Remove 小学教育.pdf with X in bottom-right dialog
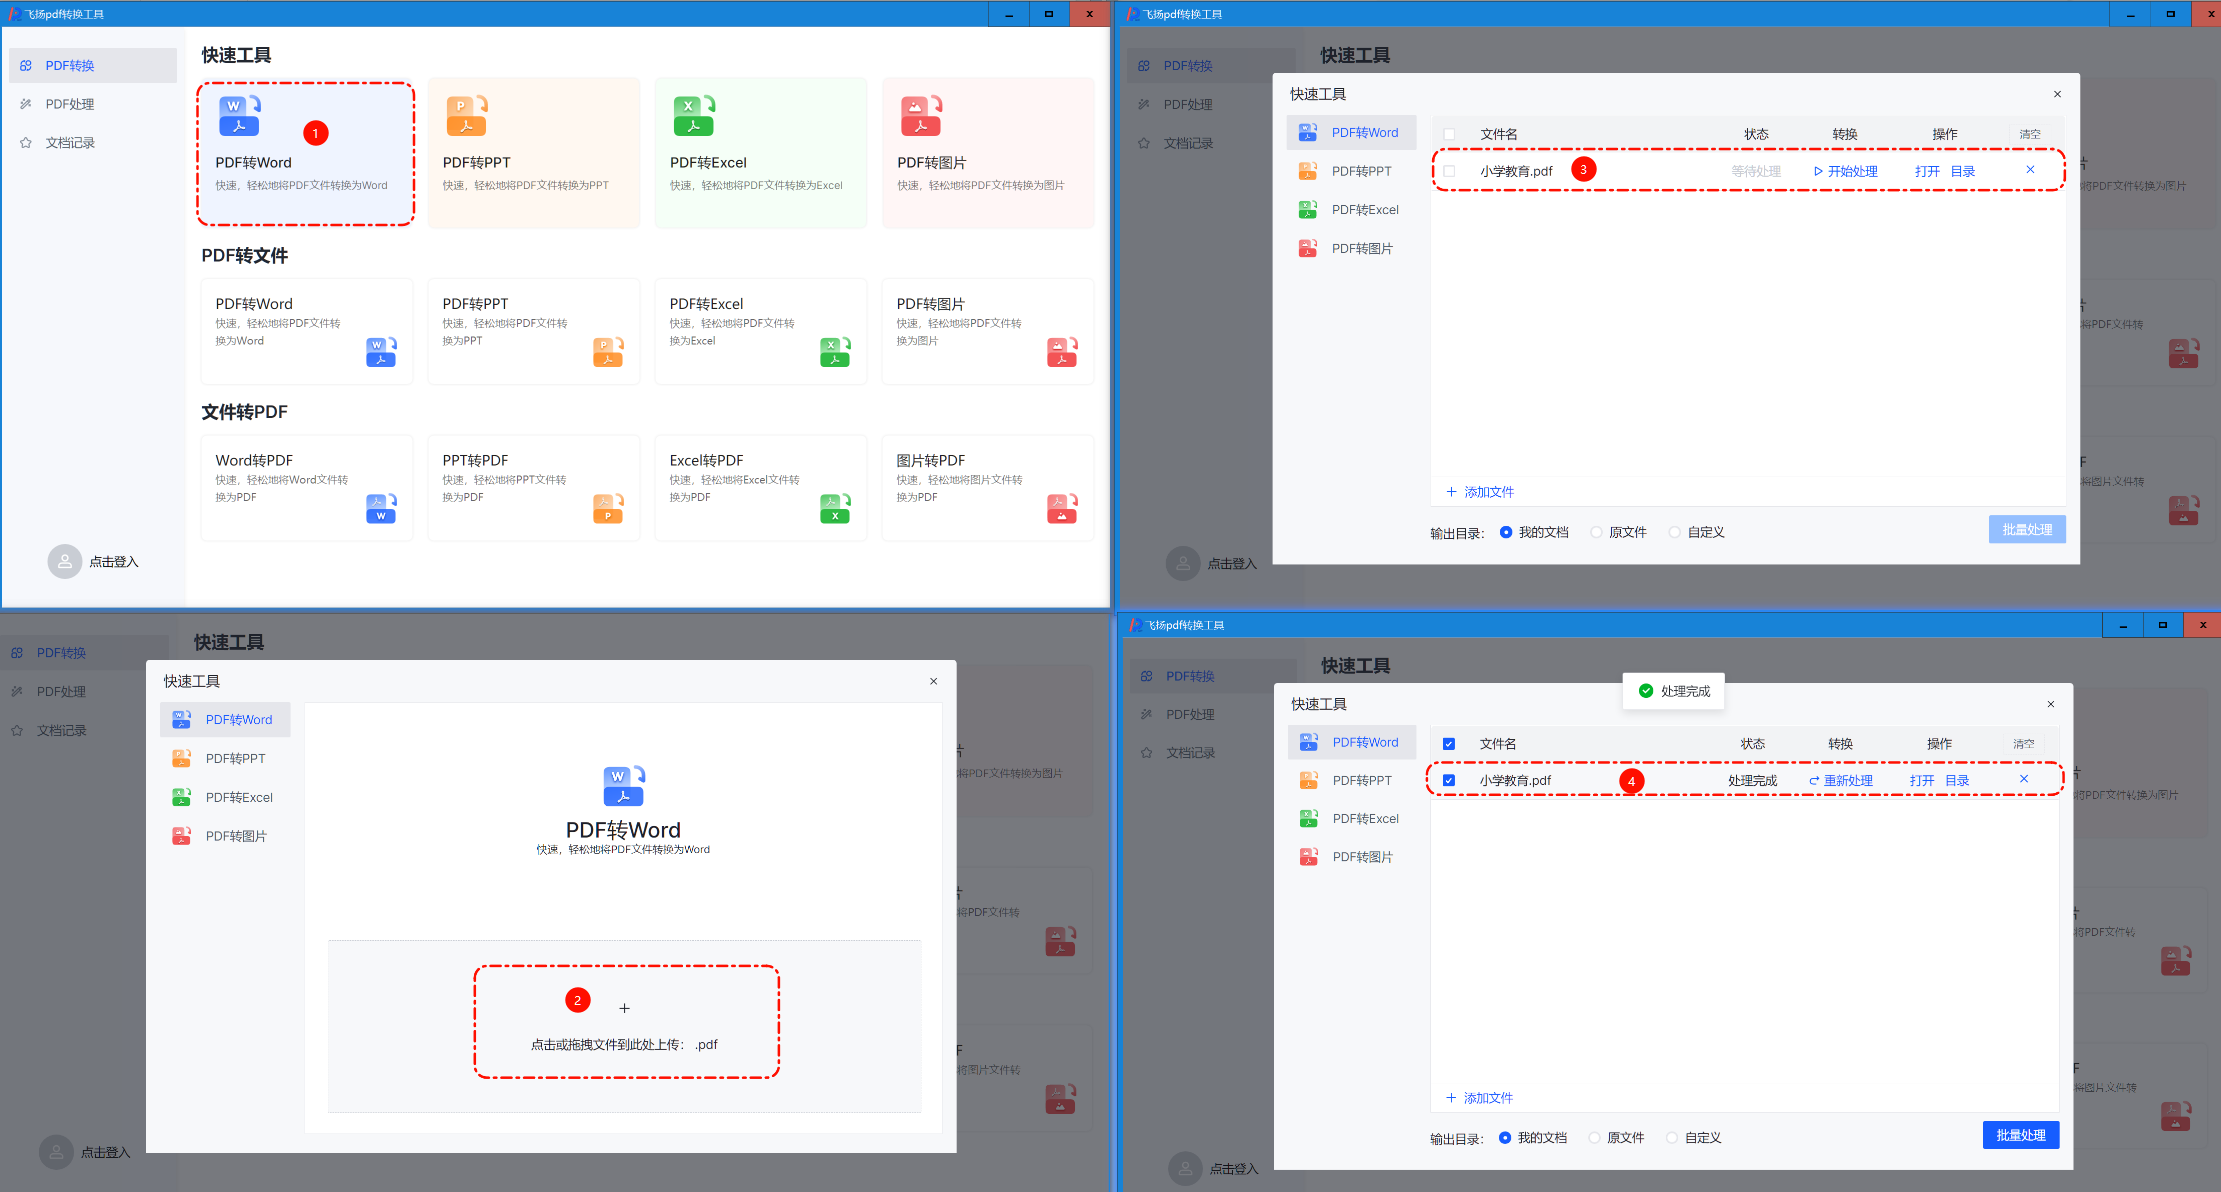 pos(2024,779)
